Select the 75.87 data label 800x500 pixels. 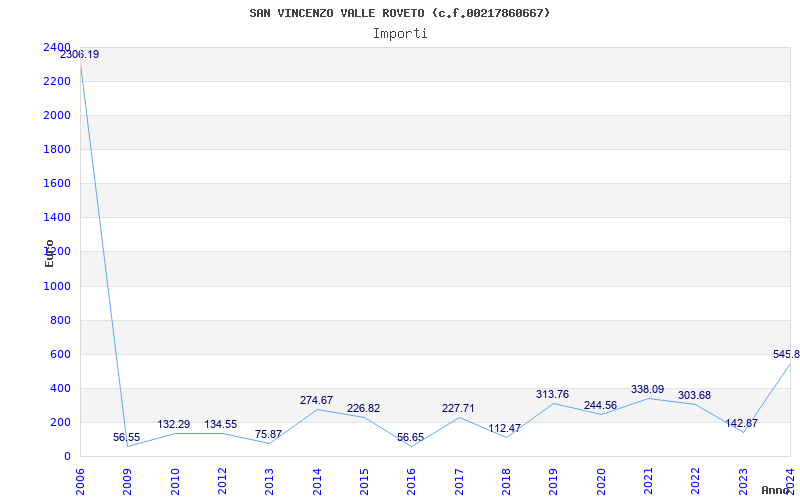[268, 434]
